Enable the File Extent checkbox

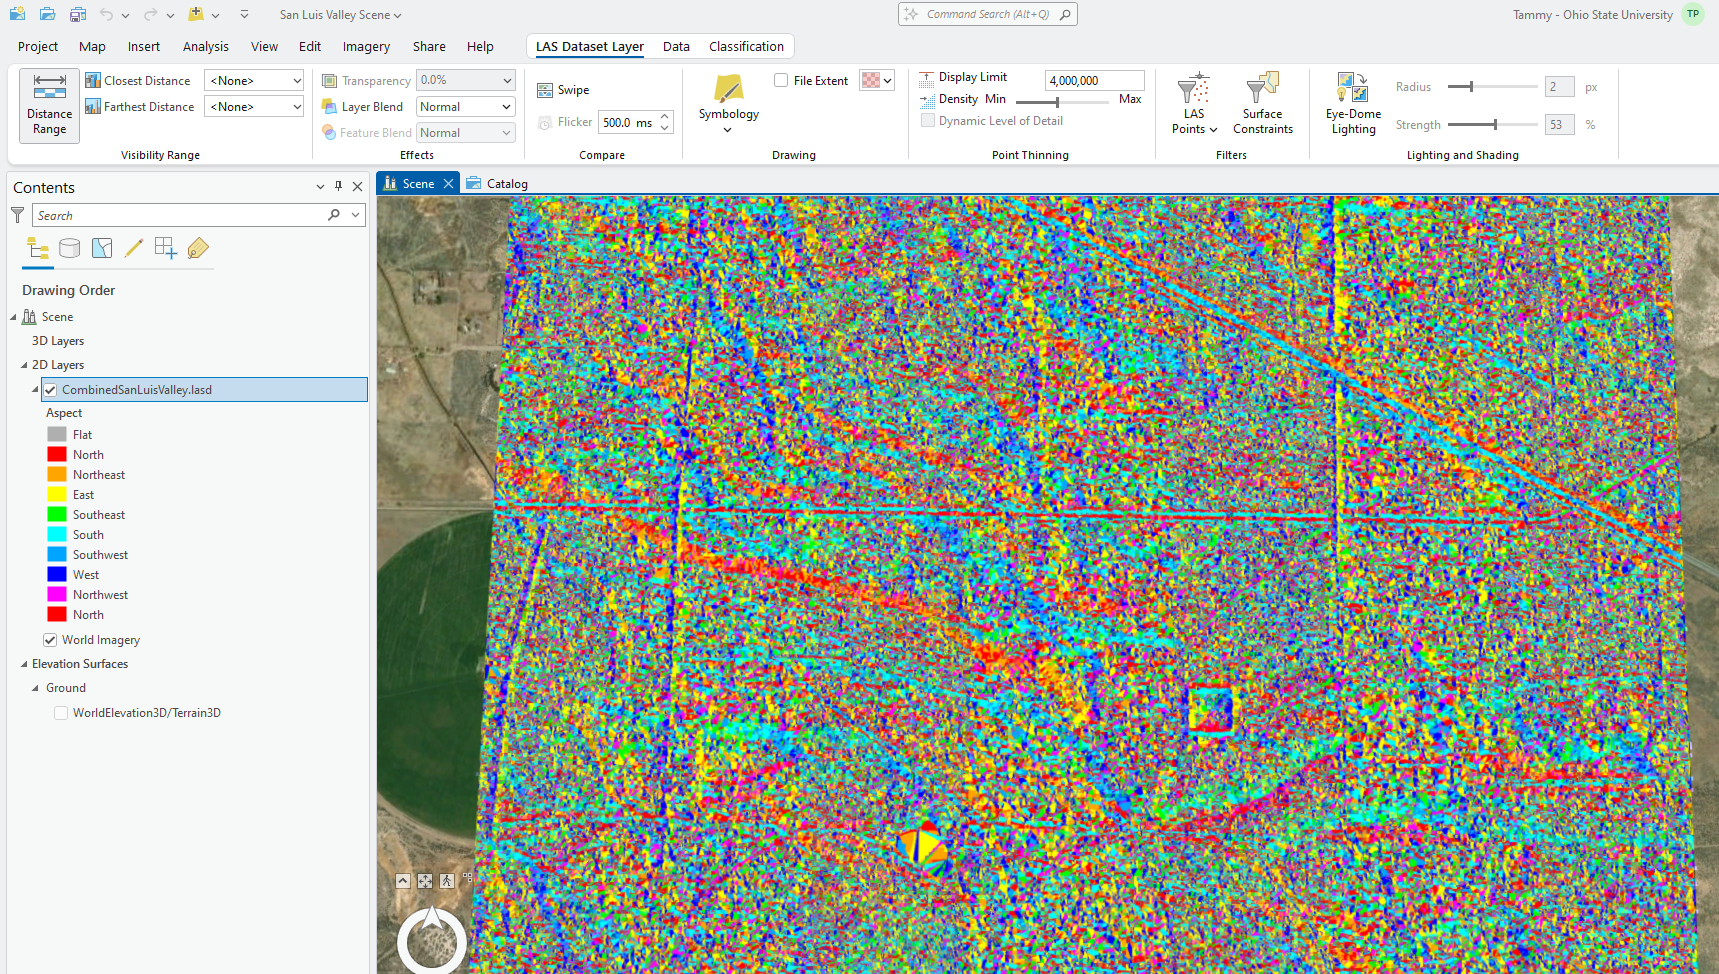coord(781,81)
